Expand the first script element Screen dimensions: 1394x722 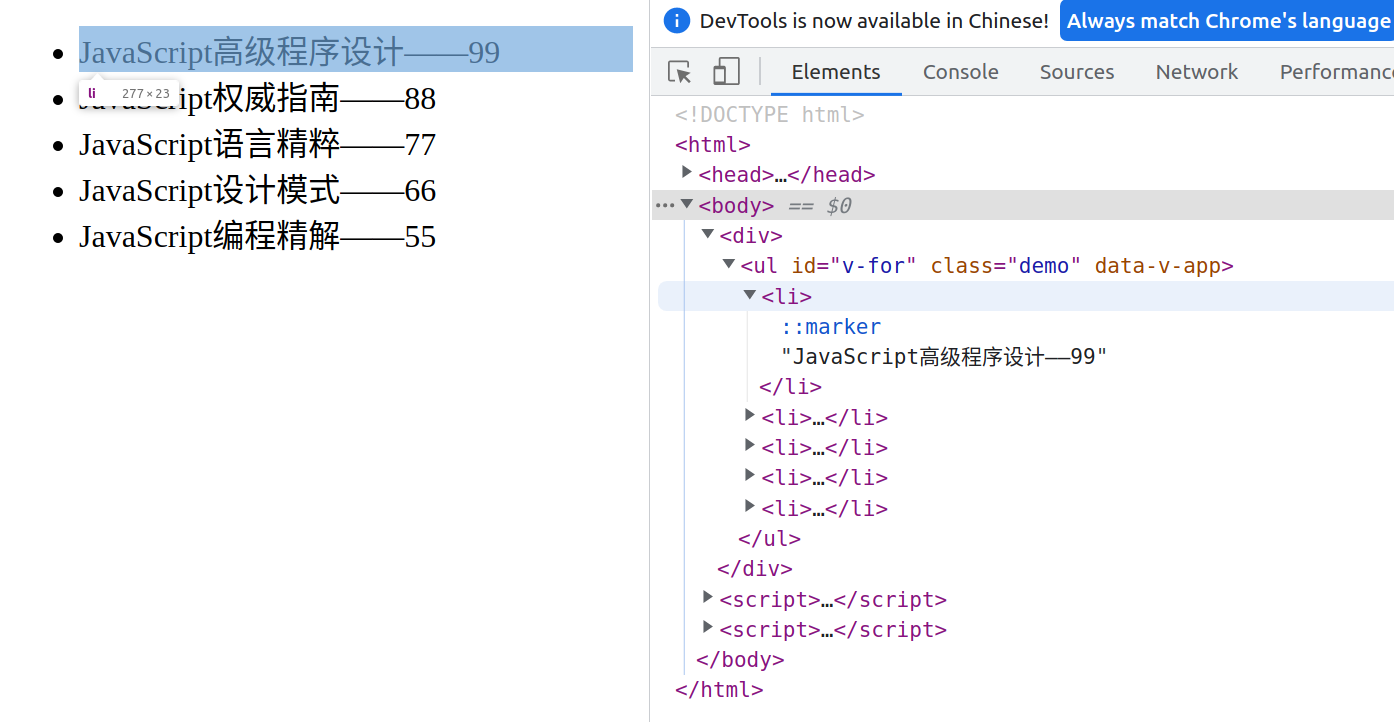[708, 597]
